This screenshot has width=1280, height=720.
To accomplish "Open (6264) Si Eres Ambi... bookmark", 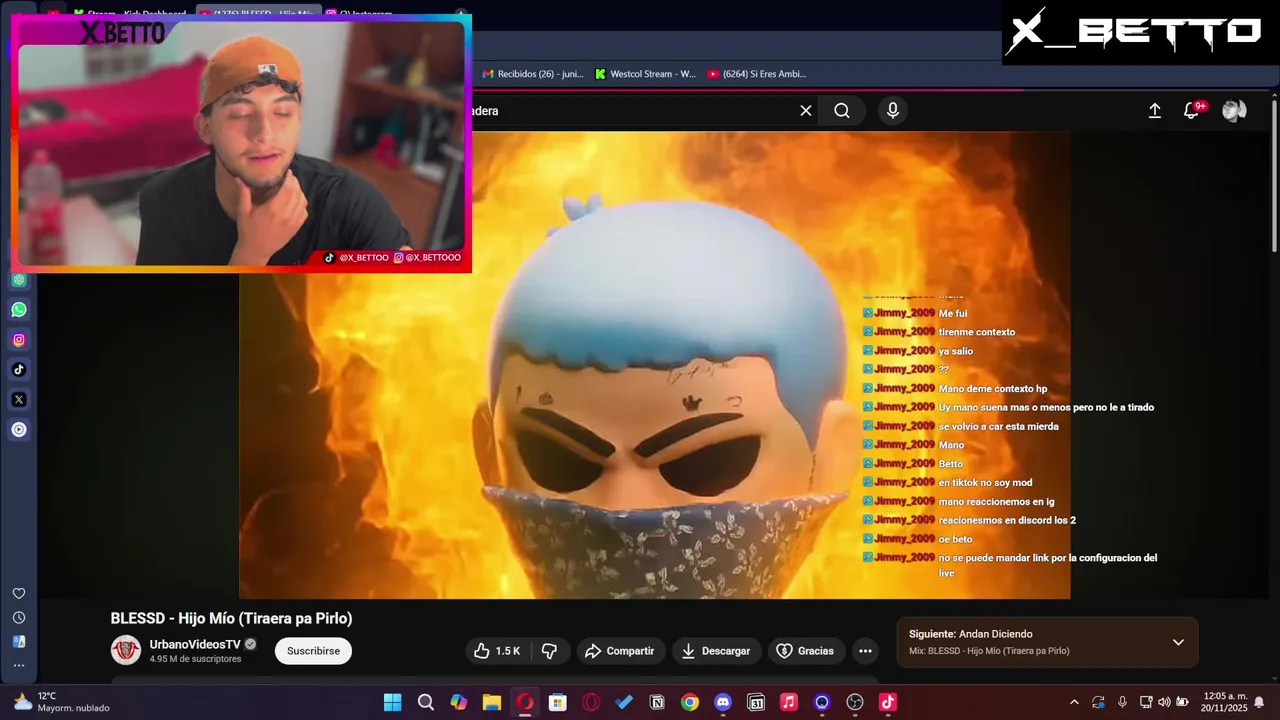I will [756, 74].
